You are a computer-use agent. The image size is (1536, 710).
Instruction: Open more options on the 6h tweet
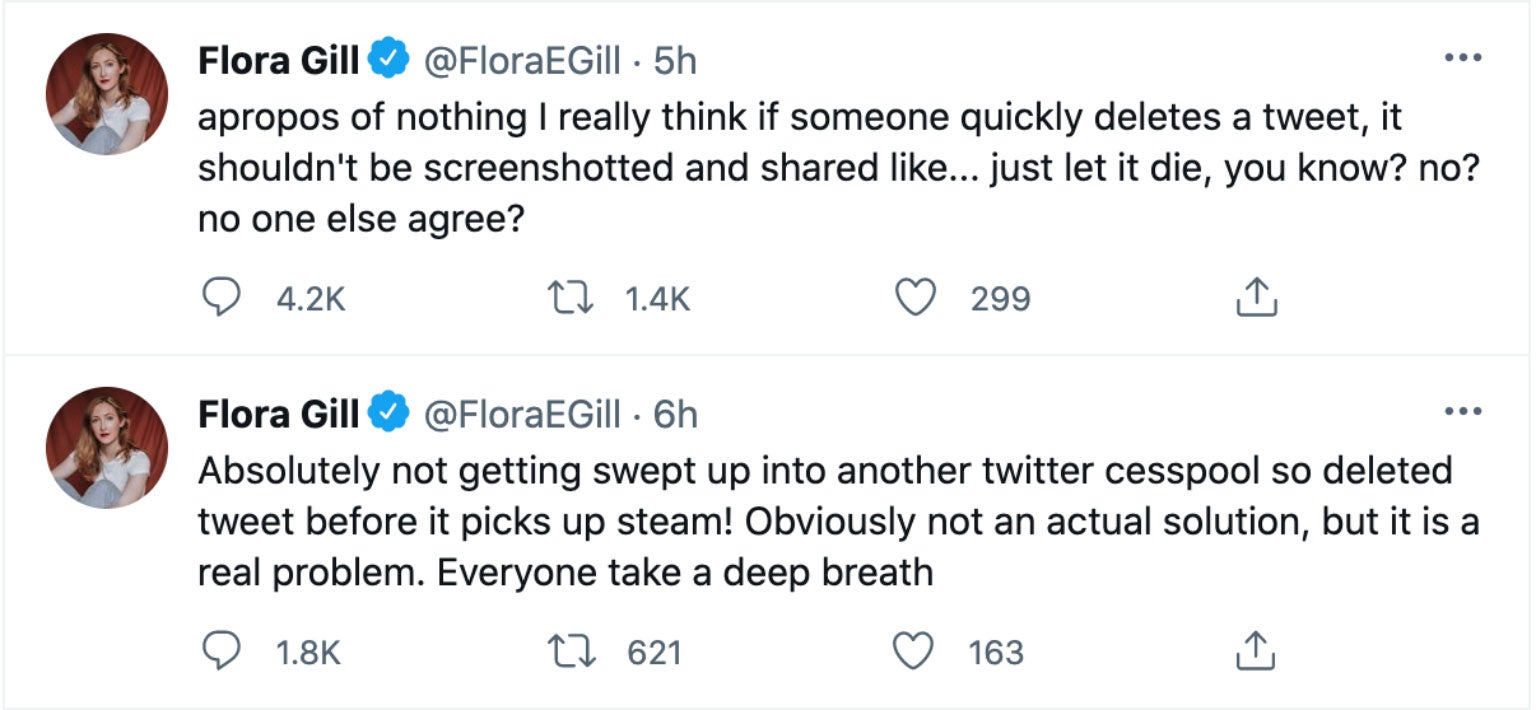(x=1463, y=411)
